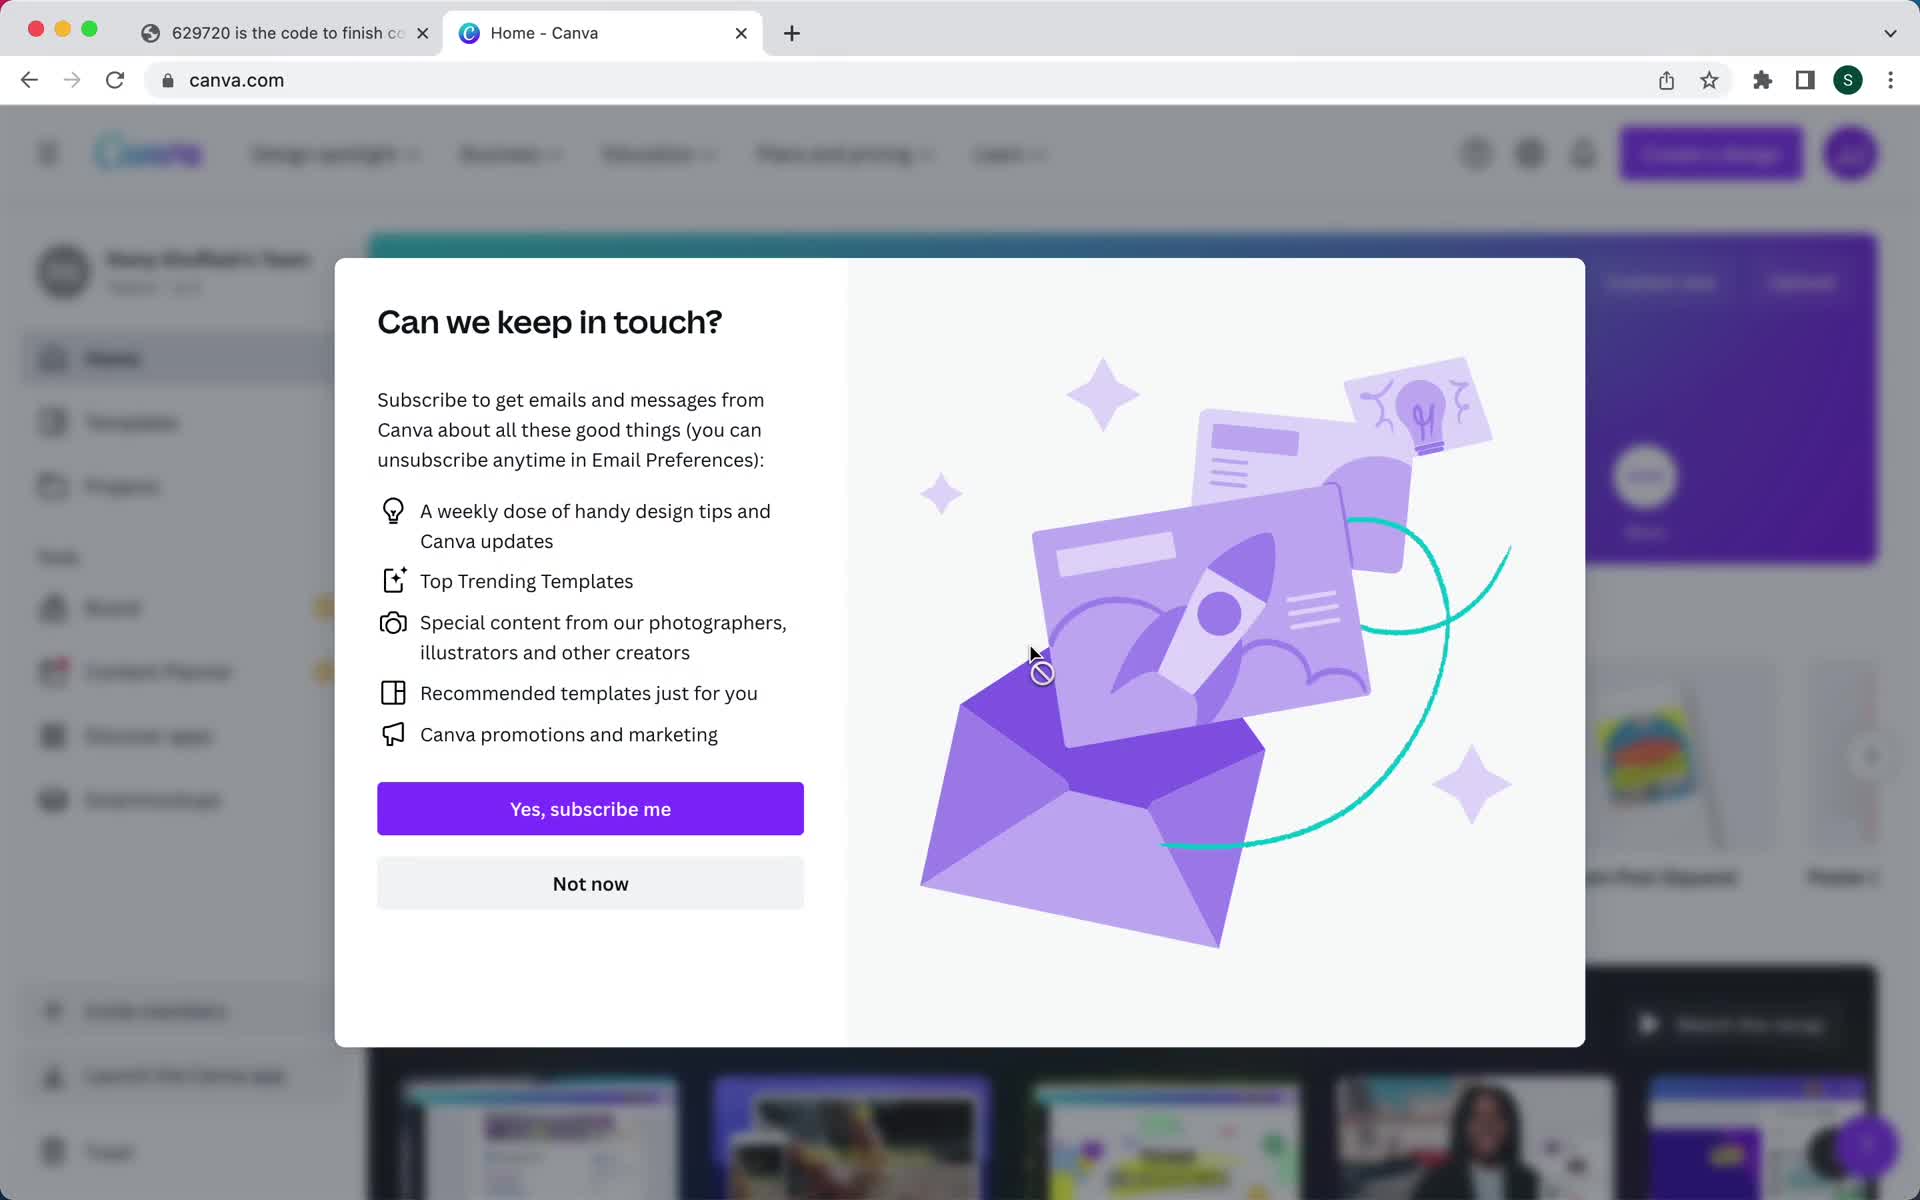The image size is (1920, 1200).
Task: Click the camera special content icon
Action: pyautogui.click(x=393, y=623)
